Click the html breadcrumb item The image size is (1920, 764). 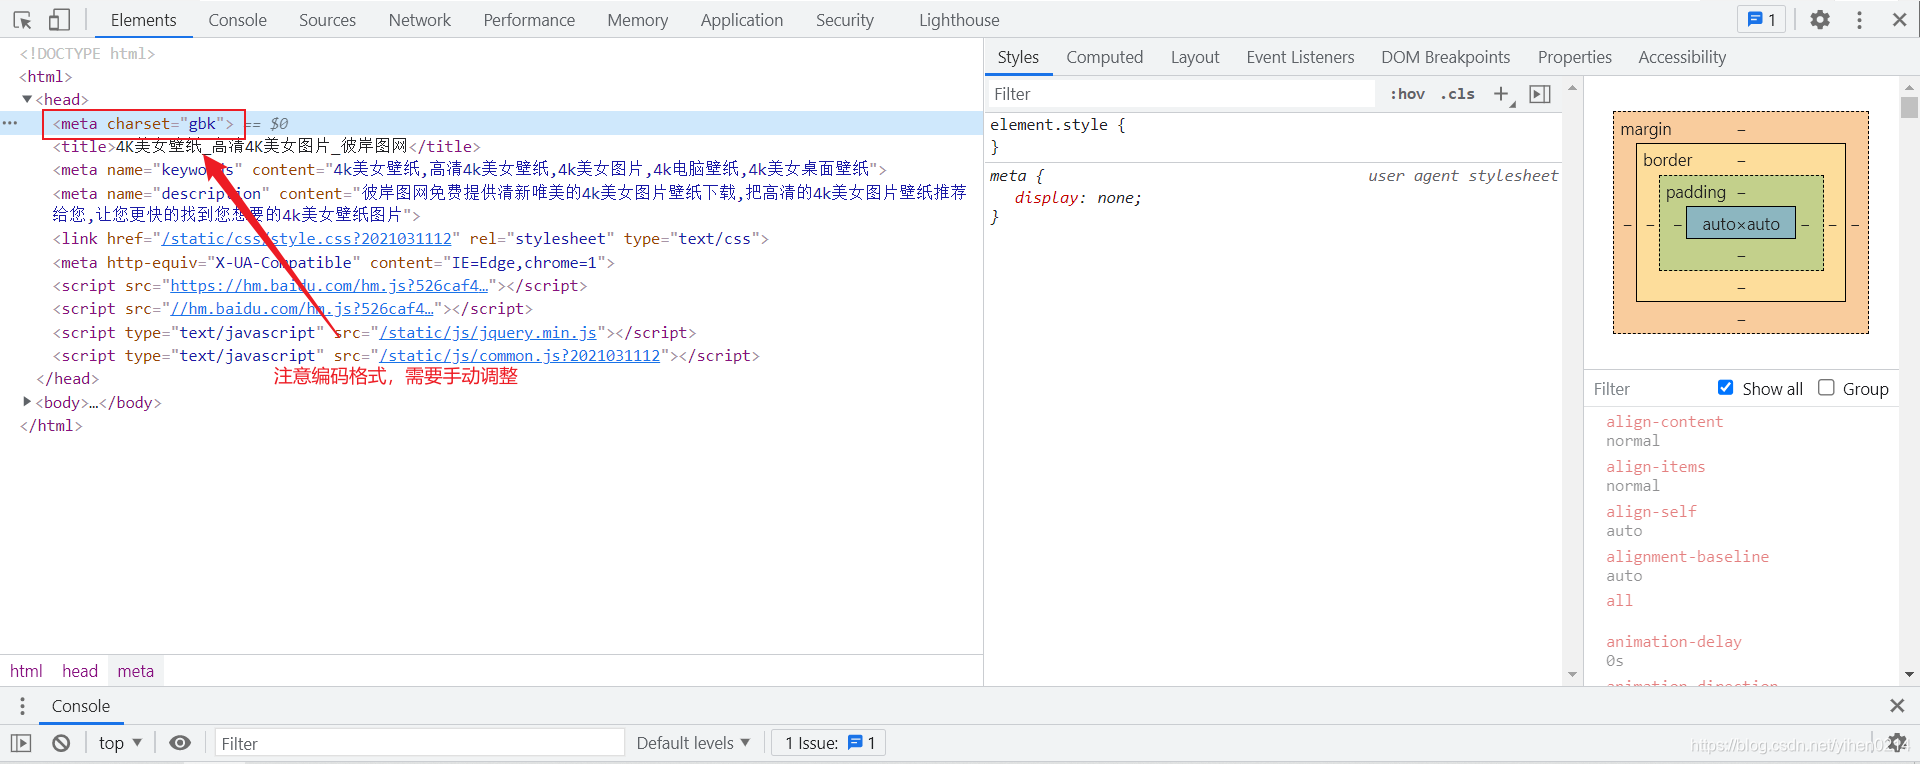pyautogui.click(x=26, y=671)
